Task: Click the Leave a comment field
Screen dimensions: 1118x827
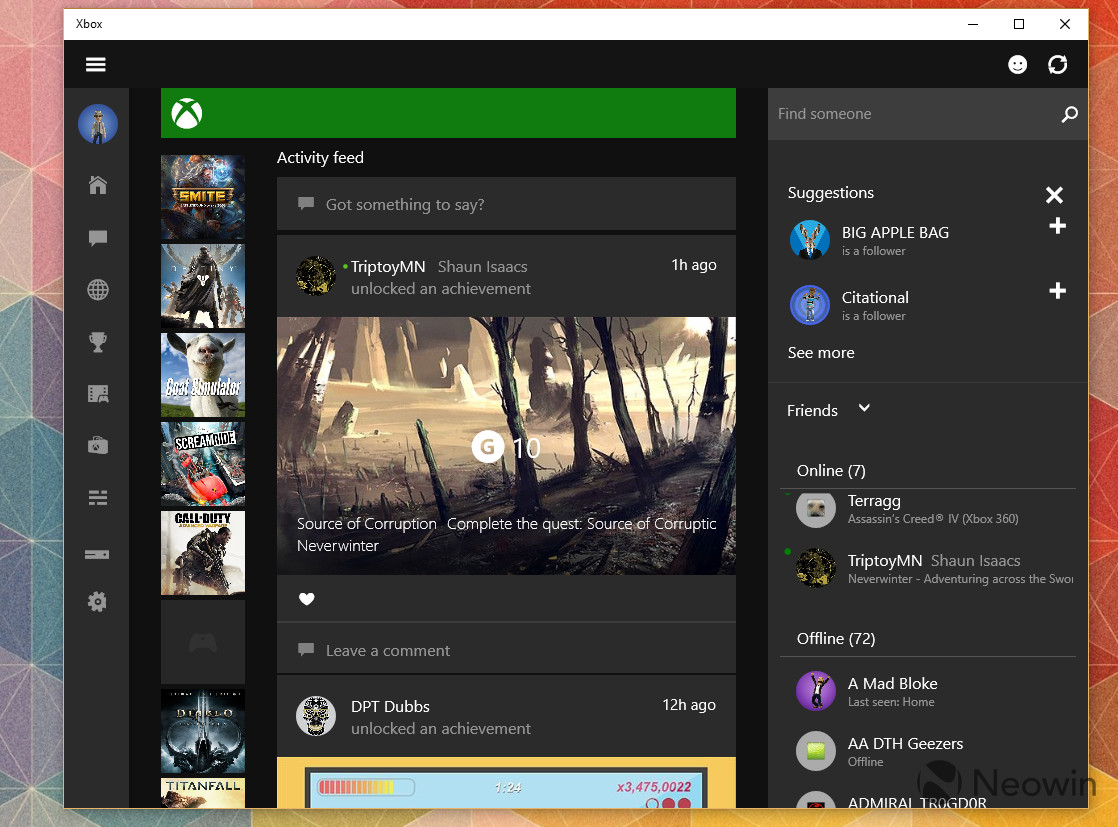Action: tap(506, 649)
